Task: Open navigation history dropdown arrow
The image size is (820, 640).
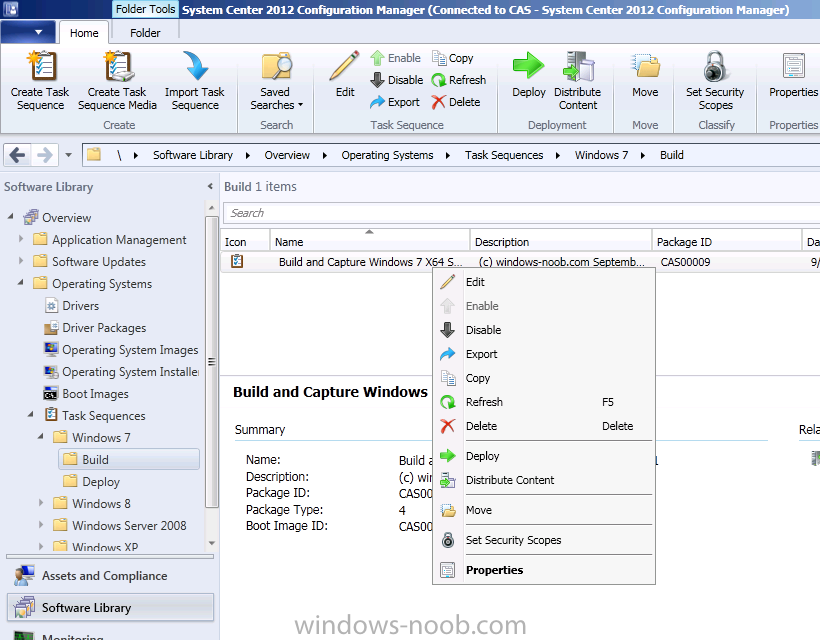Action: click(69, 155)
